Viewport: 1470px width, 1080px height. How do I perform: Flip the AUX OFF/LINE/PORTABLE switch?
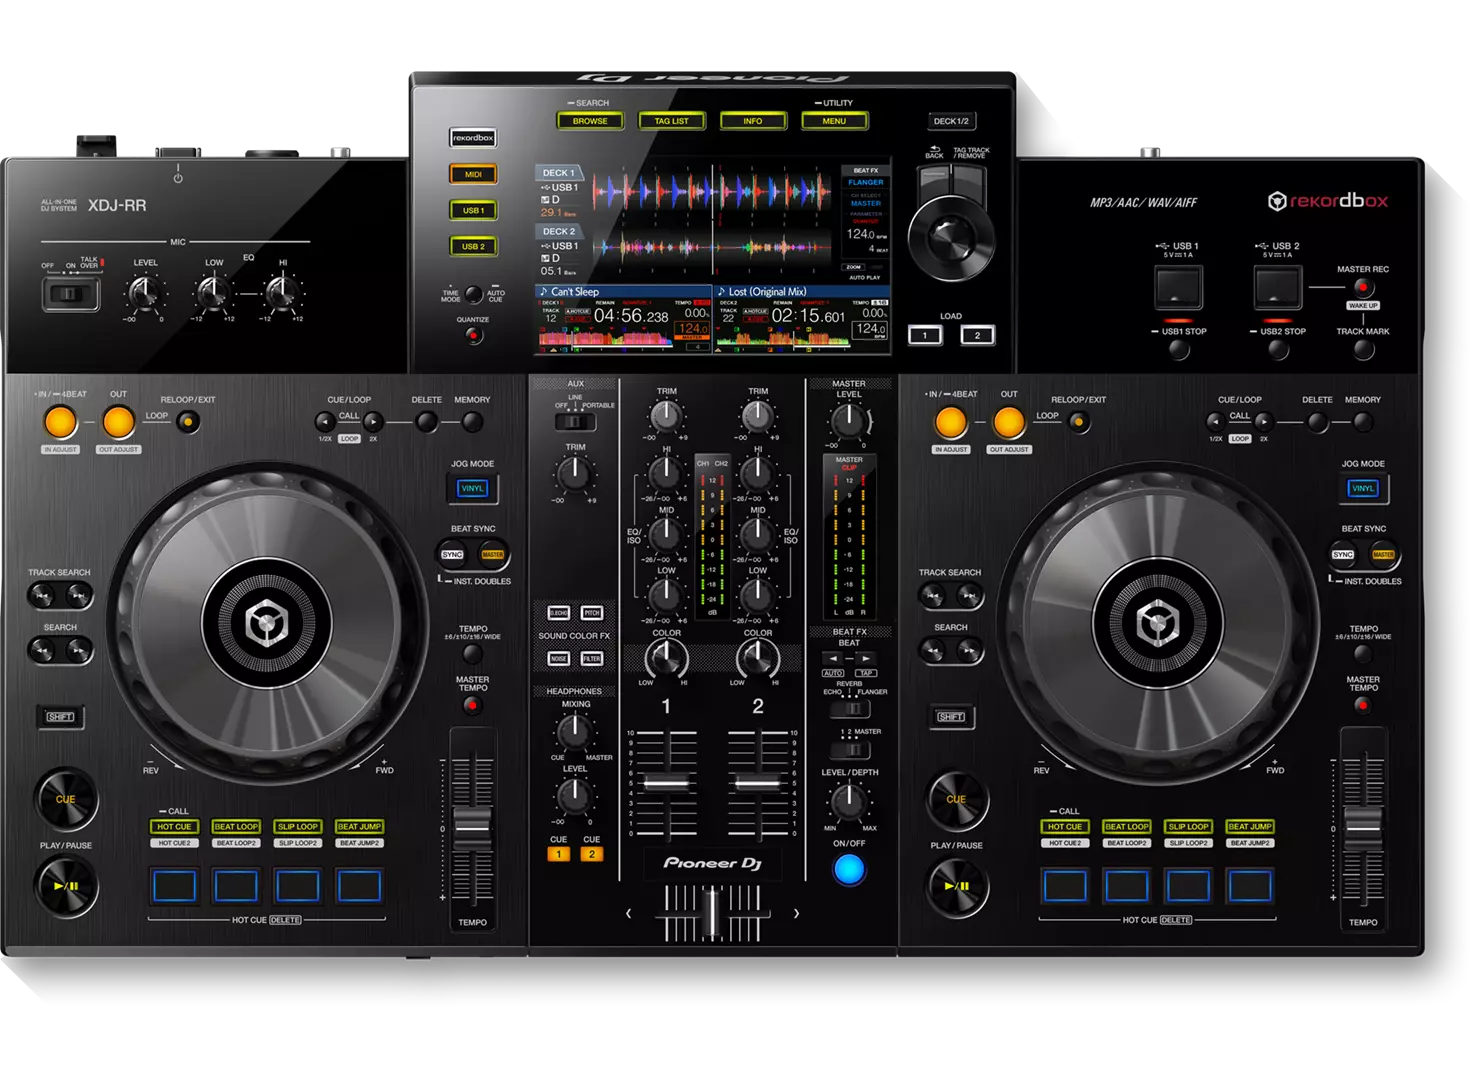[575, 421]
